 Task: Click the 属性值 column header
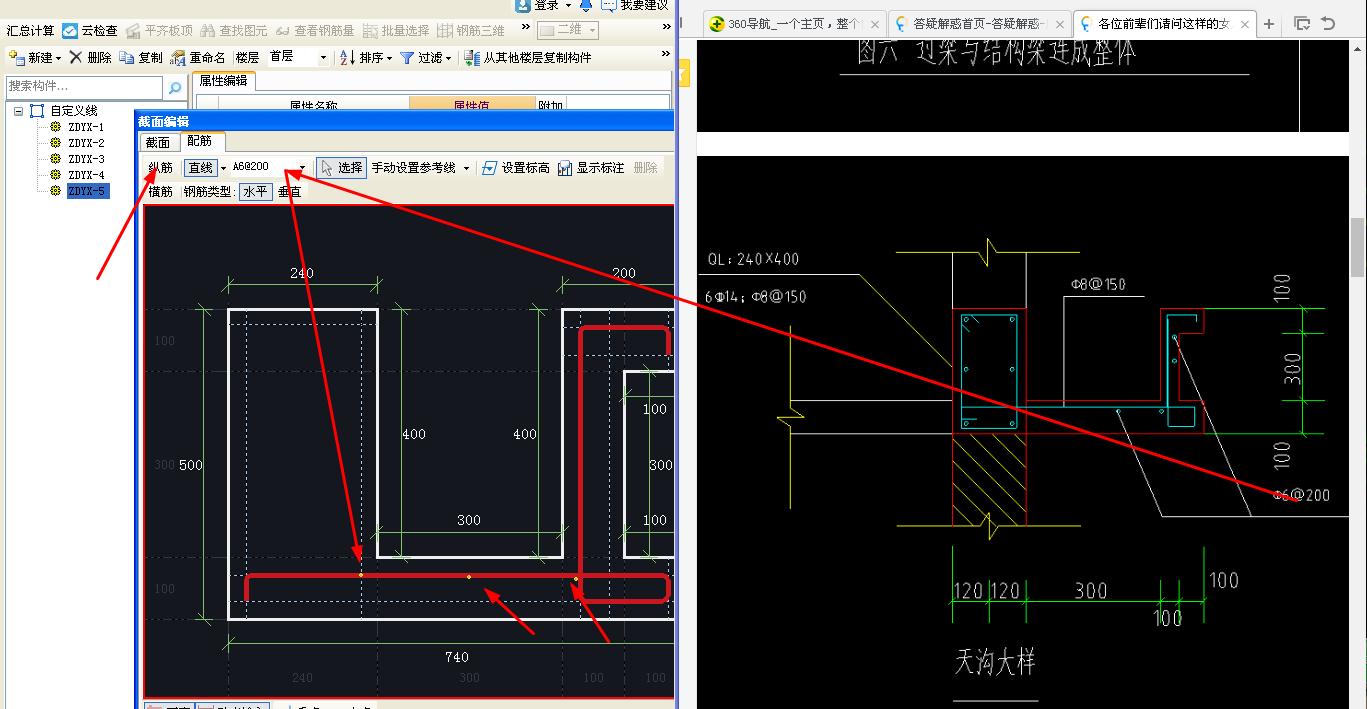click(472, 104)
